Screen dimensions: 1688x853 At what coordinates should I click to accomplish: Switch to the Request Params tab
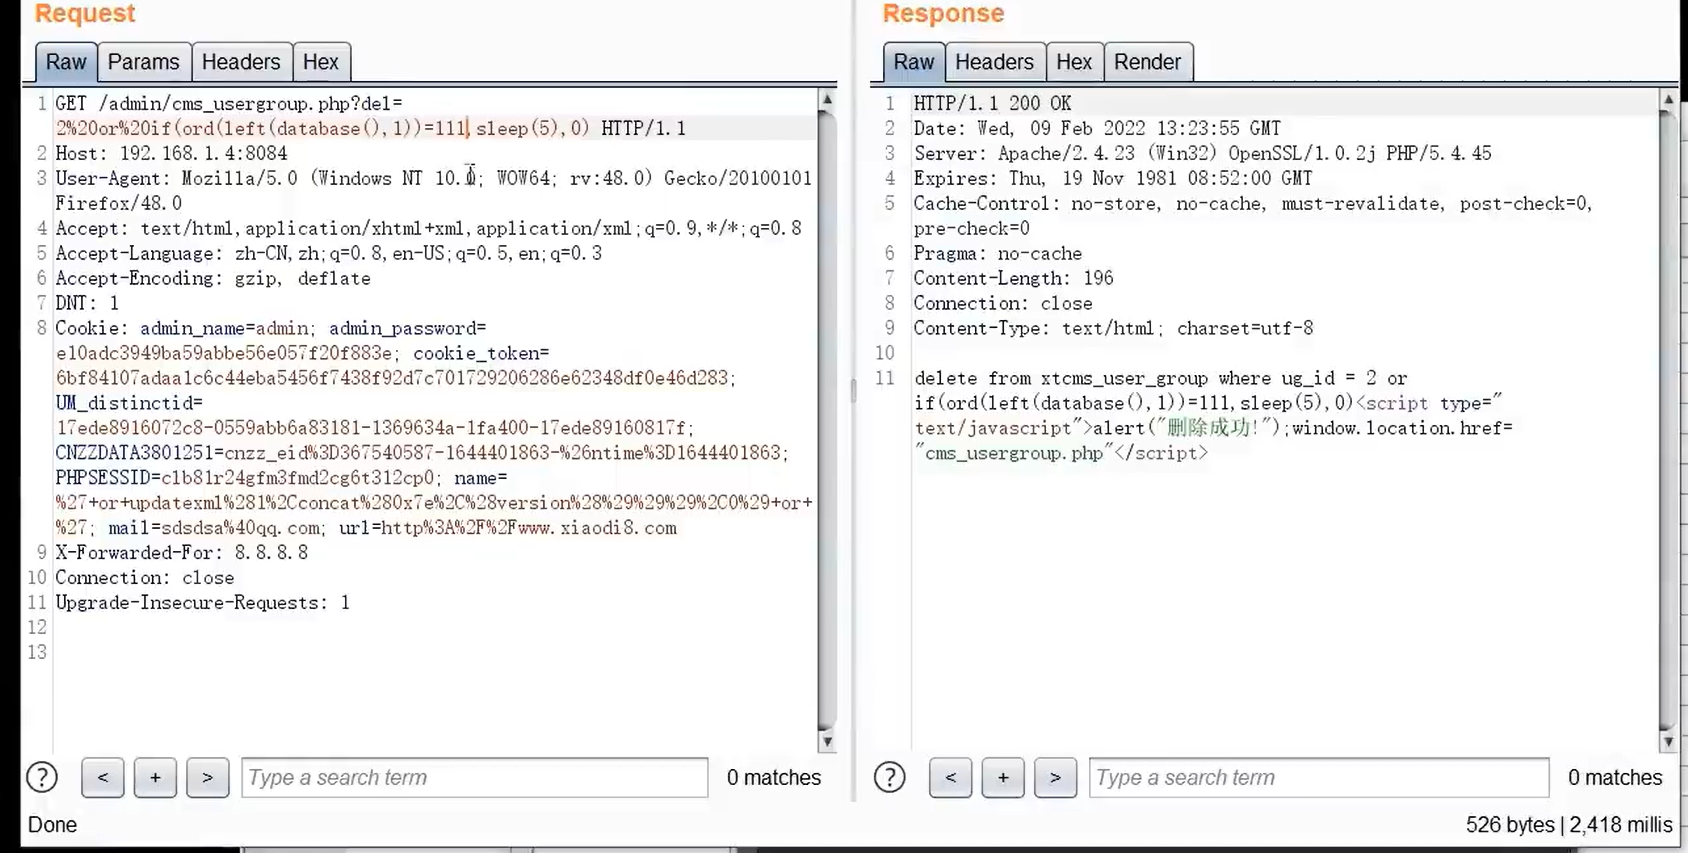[143, 62]
